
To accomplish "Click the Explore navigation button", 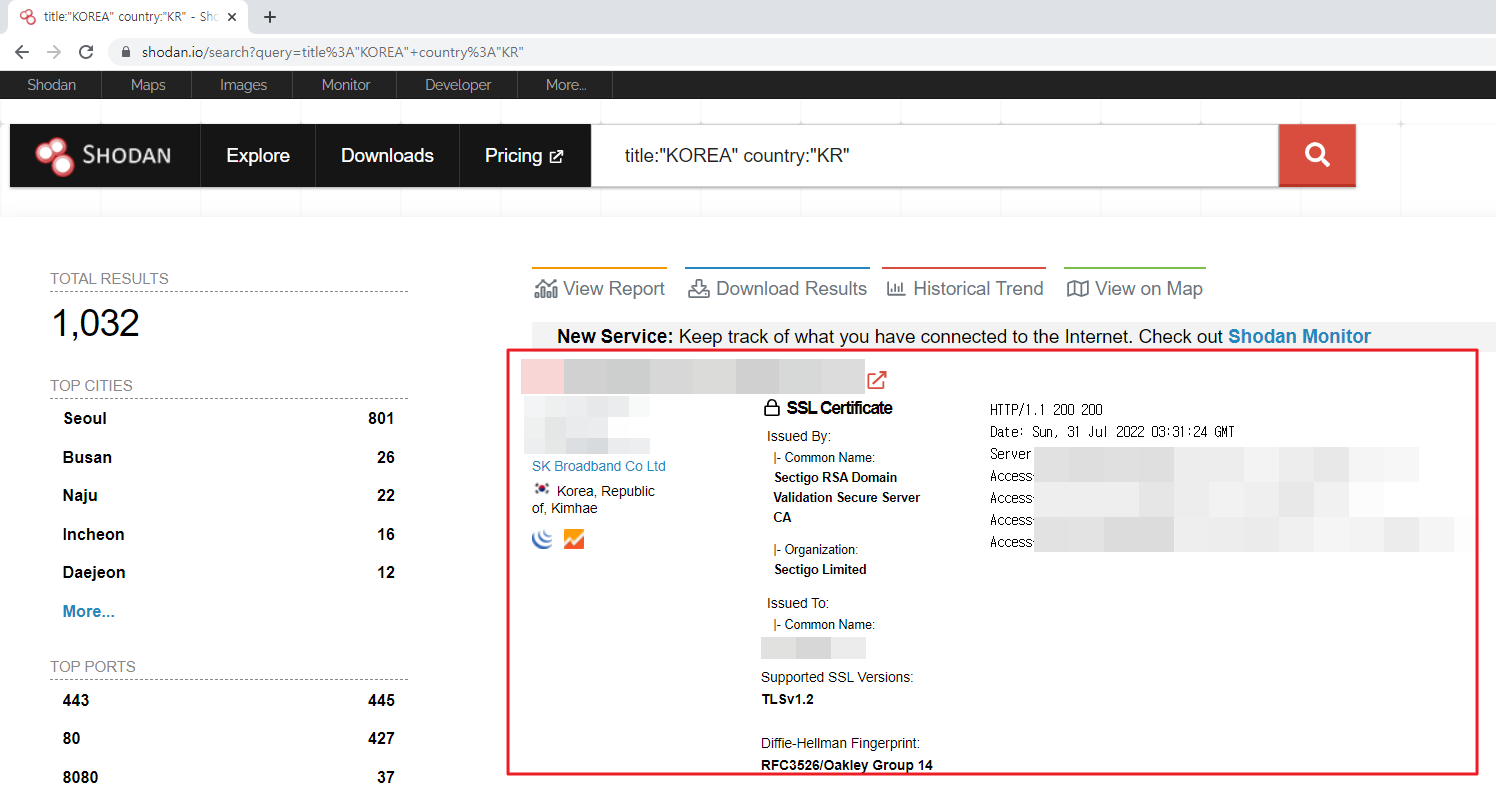I will pos(258,155).
